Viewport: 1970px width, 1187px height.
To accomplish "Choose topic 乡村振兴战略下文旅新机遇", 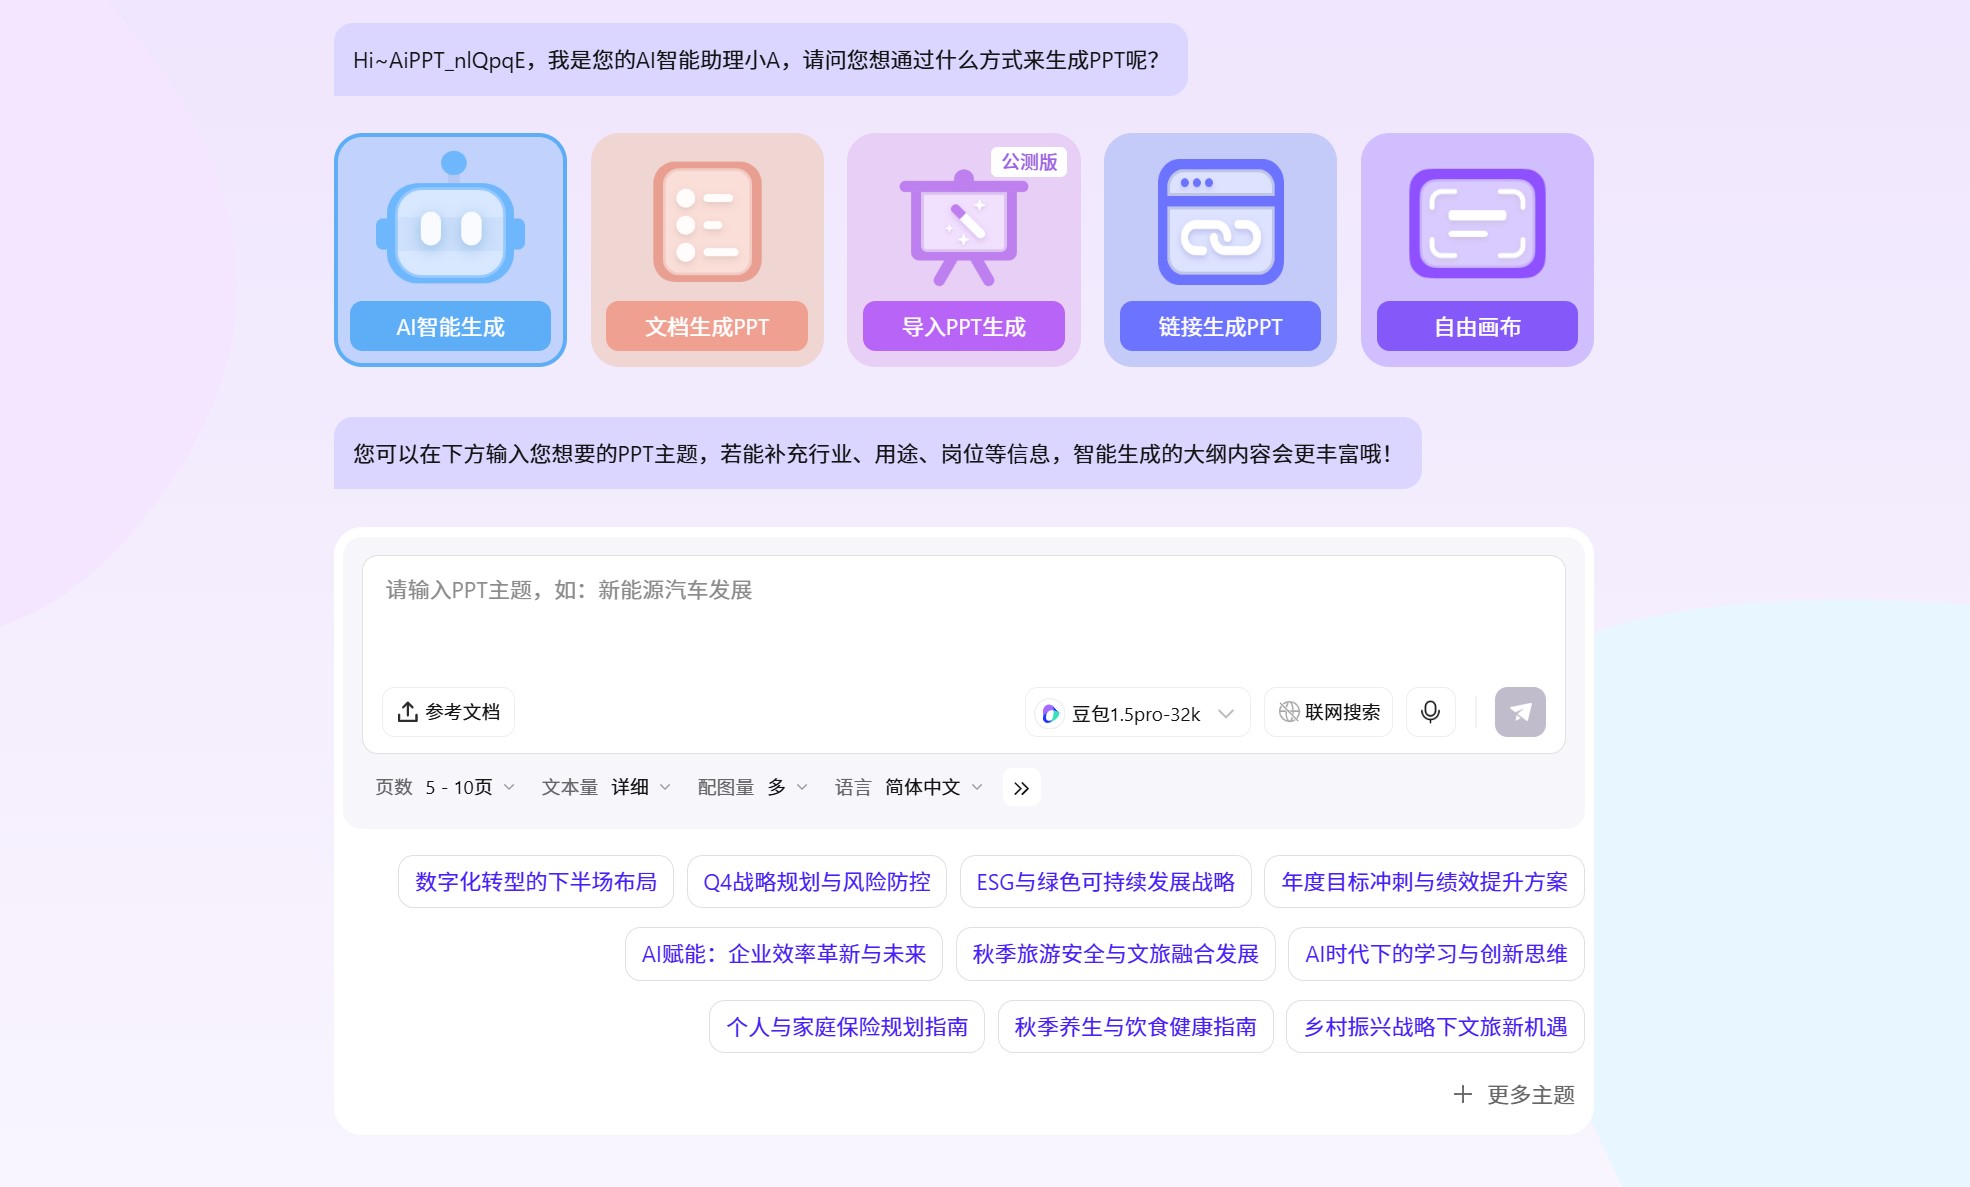I will 1435,1027.
